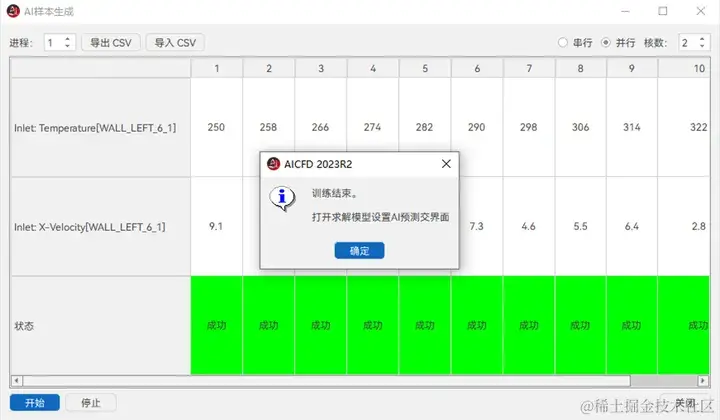Screen dimensions: 720x420
Task: Click 成功 status cell in column 9
Action: (632, 325)
